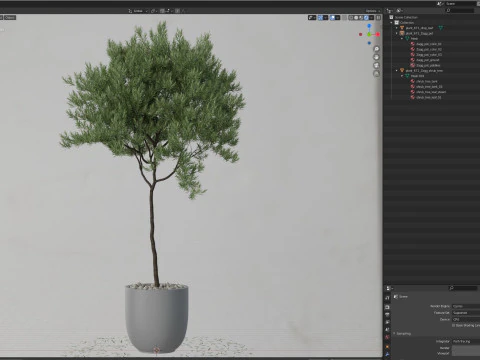
Task: Click the Viewport samples field
Action: coord(466,353)
